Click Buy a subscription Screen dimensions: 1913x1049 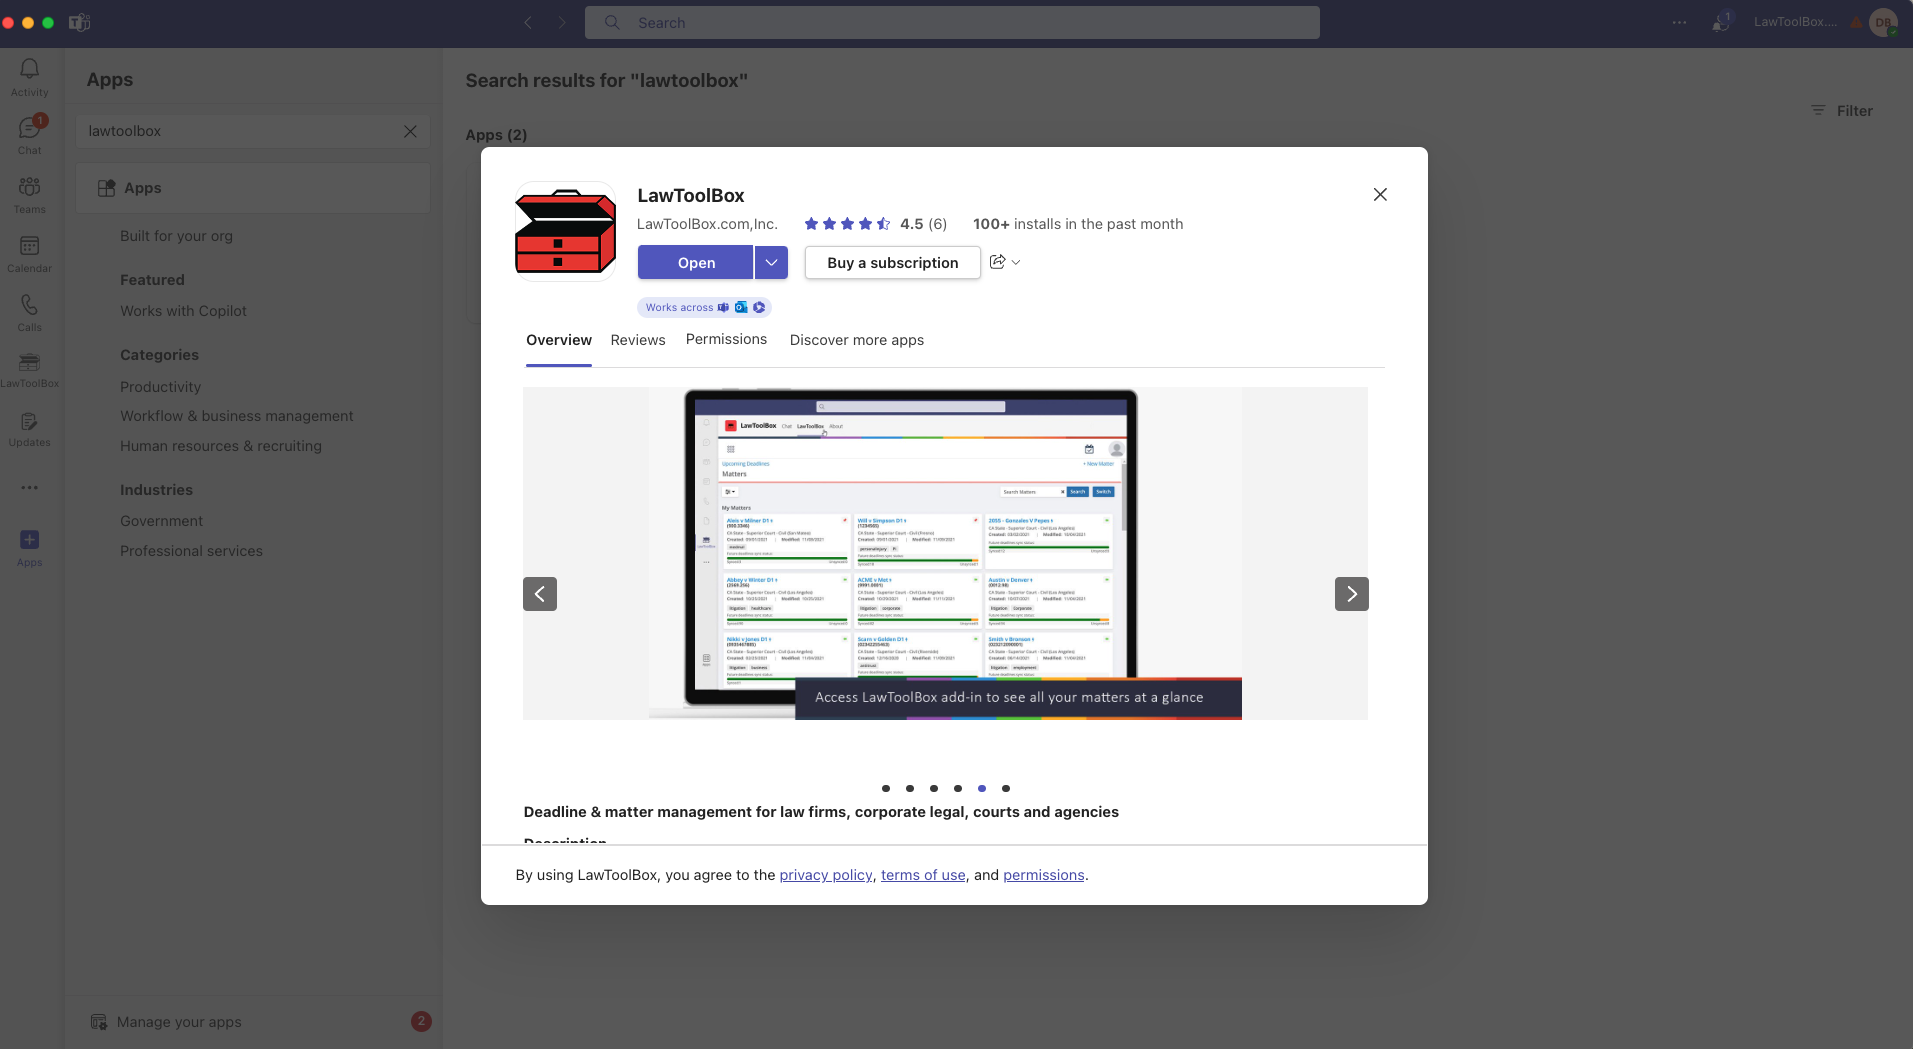[x=892, y=263]
